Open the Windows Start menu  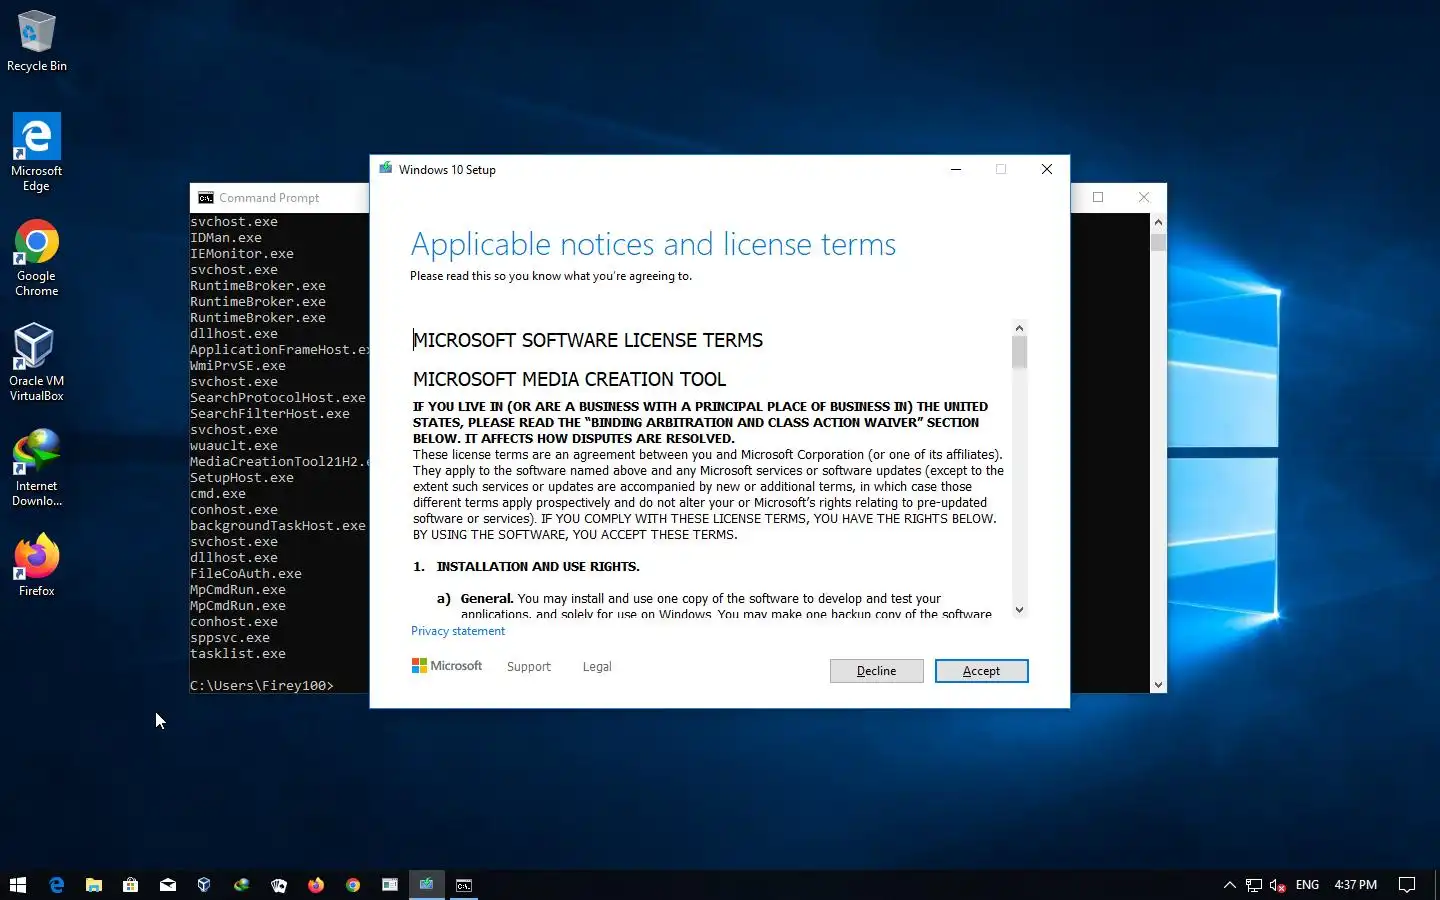(18, 885)
